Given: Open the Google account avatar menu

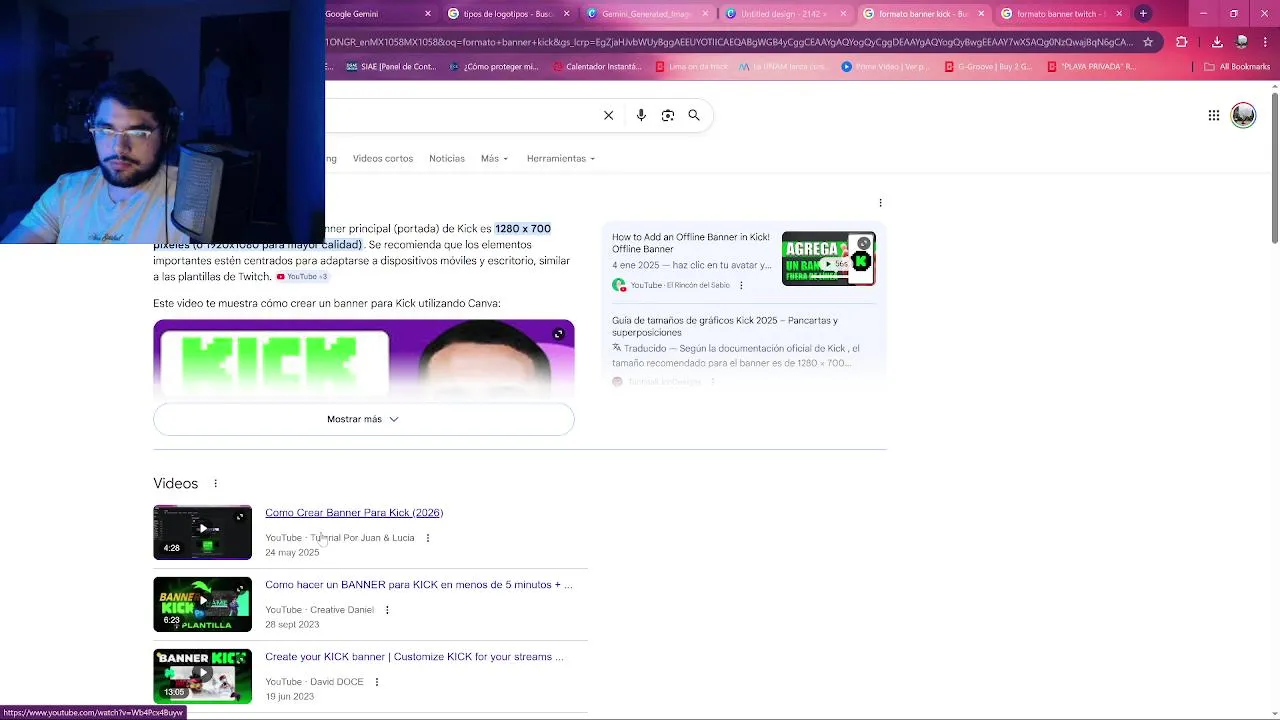Looking at the screenshot, I should click(1243, 115).
